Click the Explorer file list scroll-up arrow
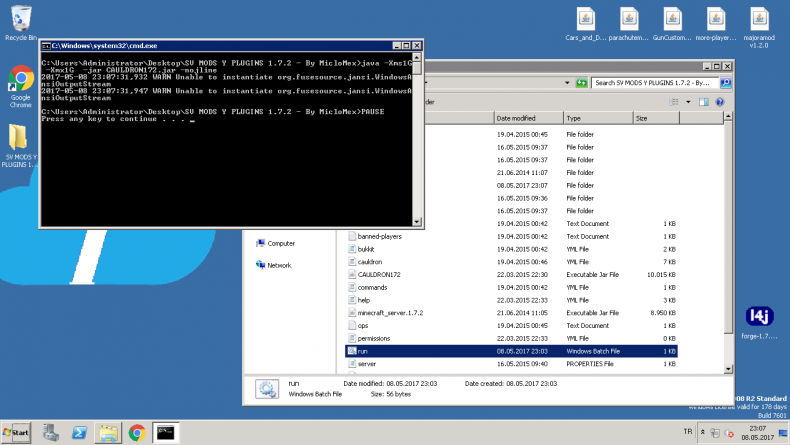The image size is (790, 445). 728,116
